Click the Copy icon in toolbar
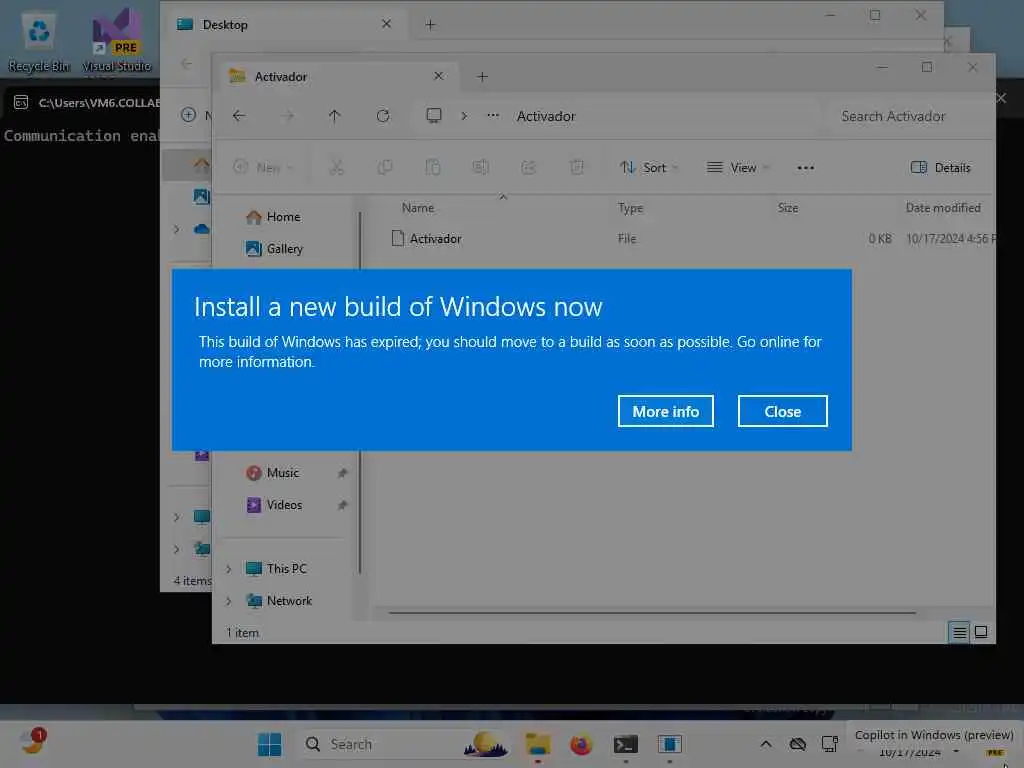 [385, 168]
